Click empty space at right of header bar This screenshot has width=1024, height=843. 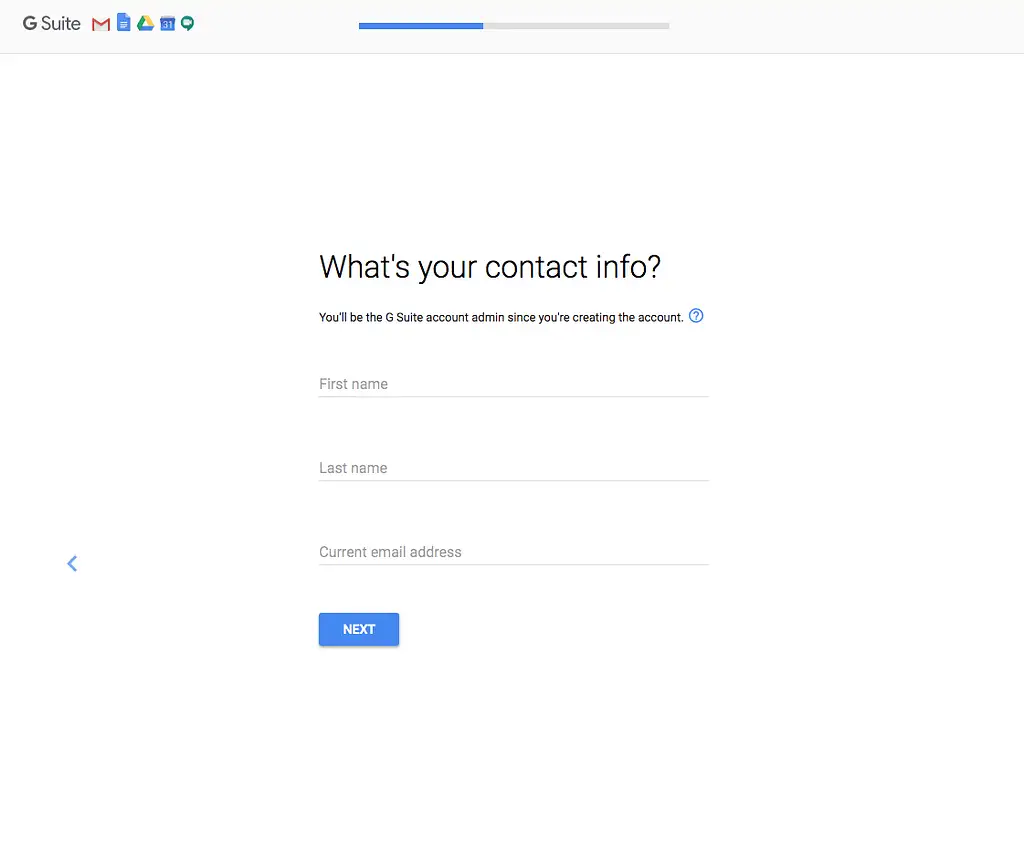pyautogui.click(x=850, y=26)
